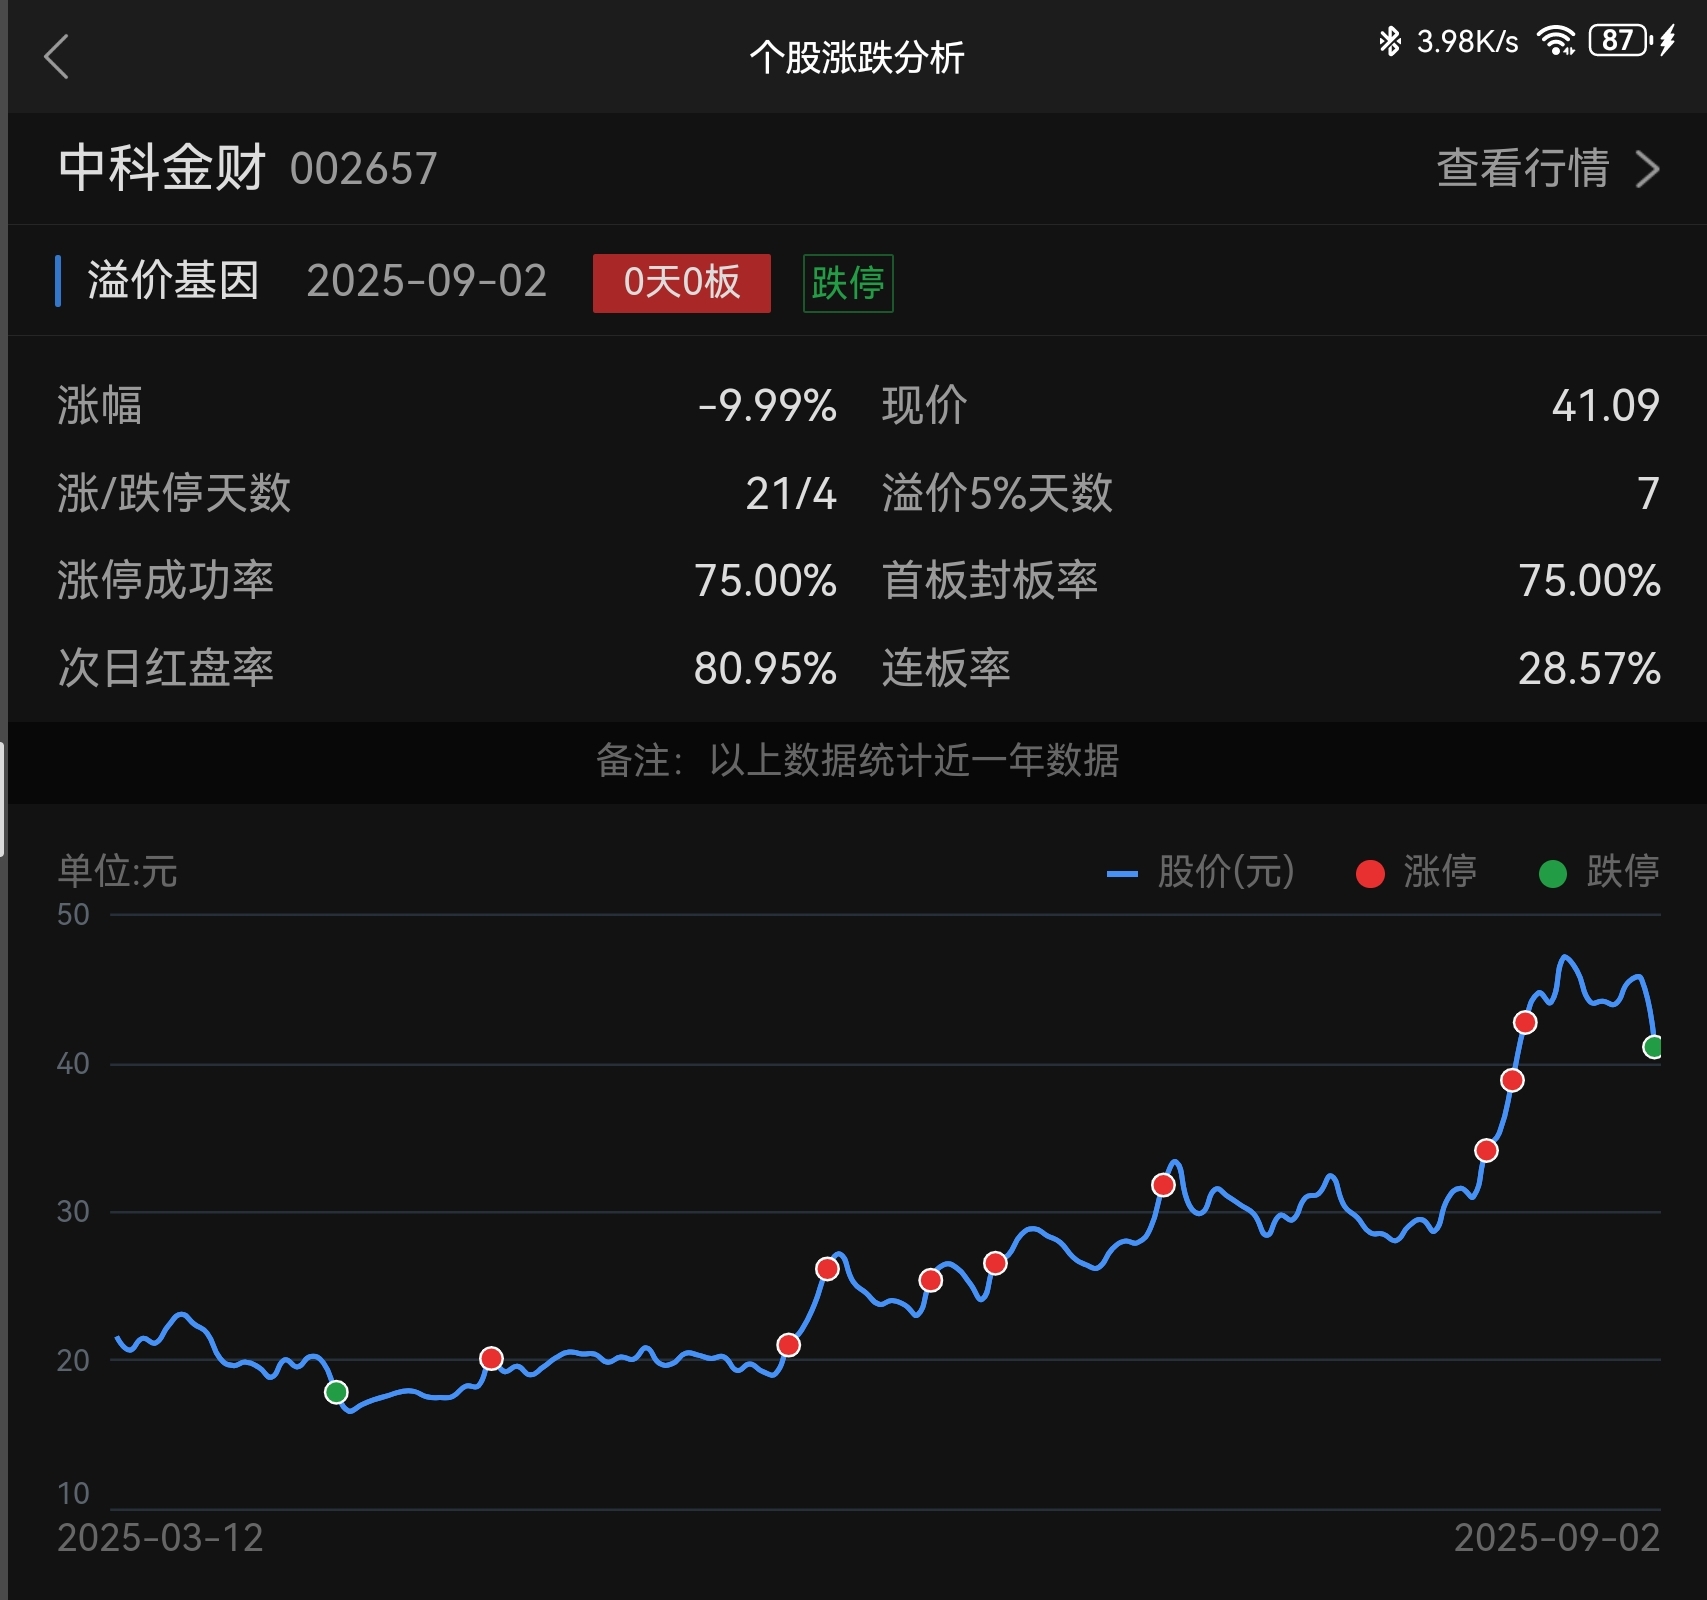Tap the Wi-Fi status icon

pyautogui.click(x=1556, y=41)
